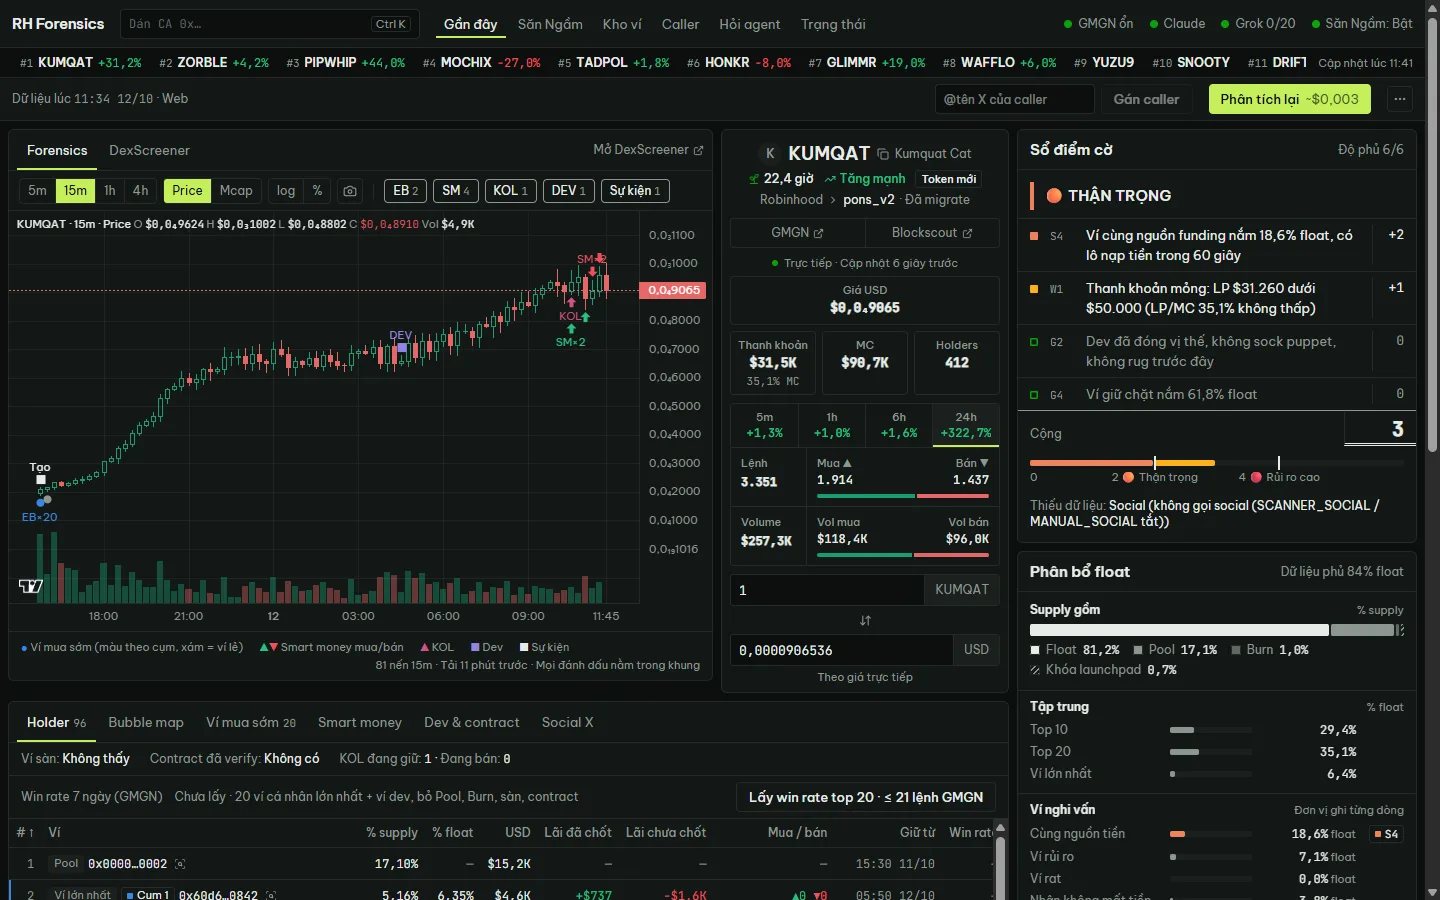Toggle the KOL markers on chart
The height and width of the screenshot is (900, 1440).
[511, 191]
